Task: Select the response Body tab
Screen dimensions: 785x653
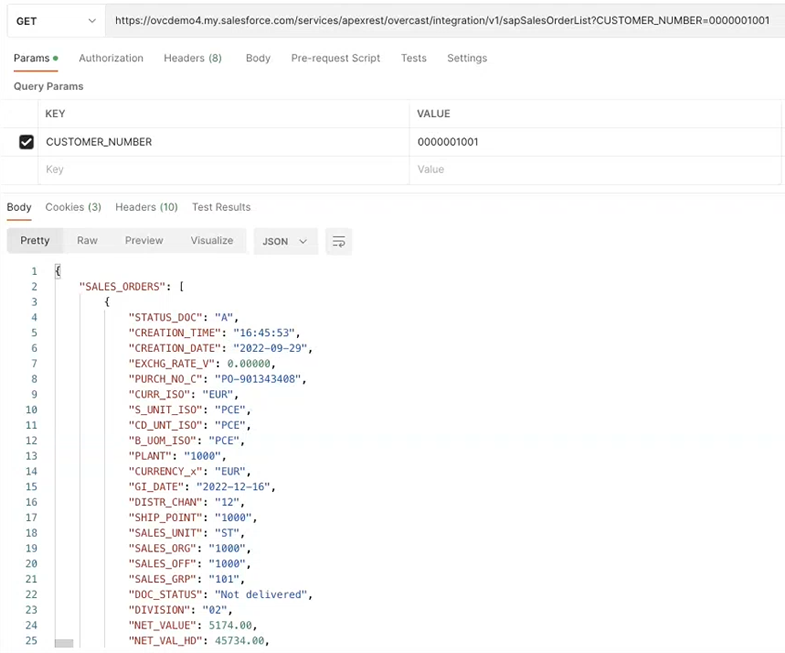Action: point(19,207)
